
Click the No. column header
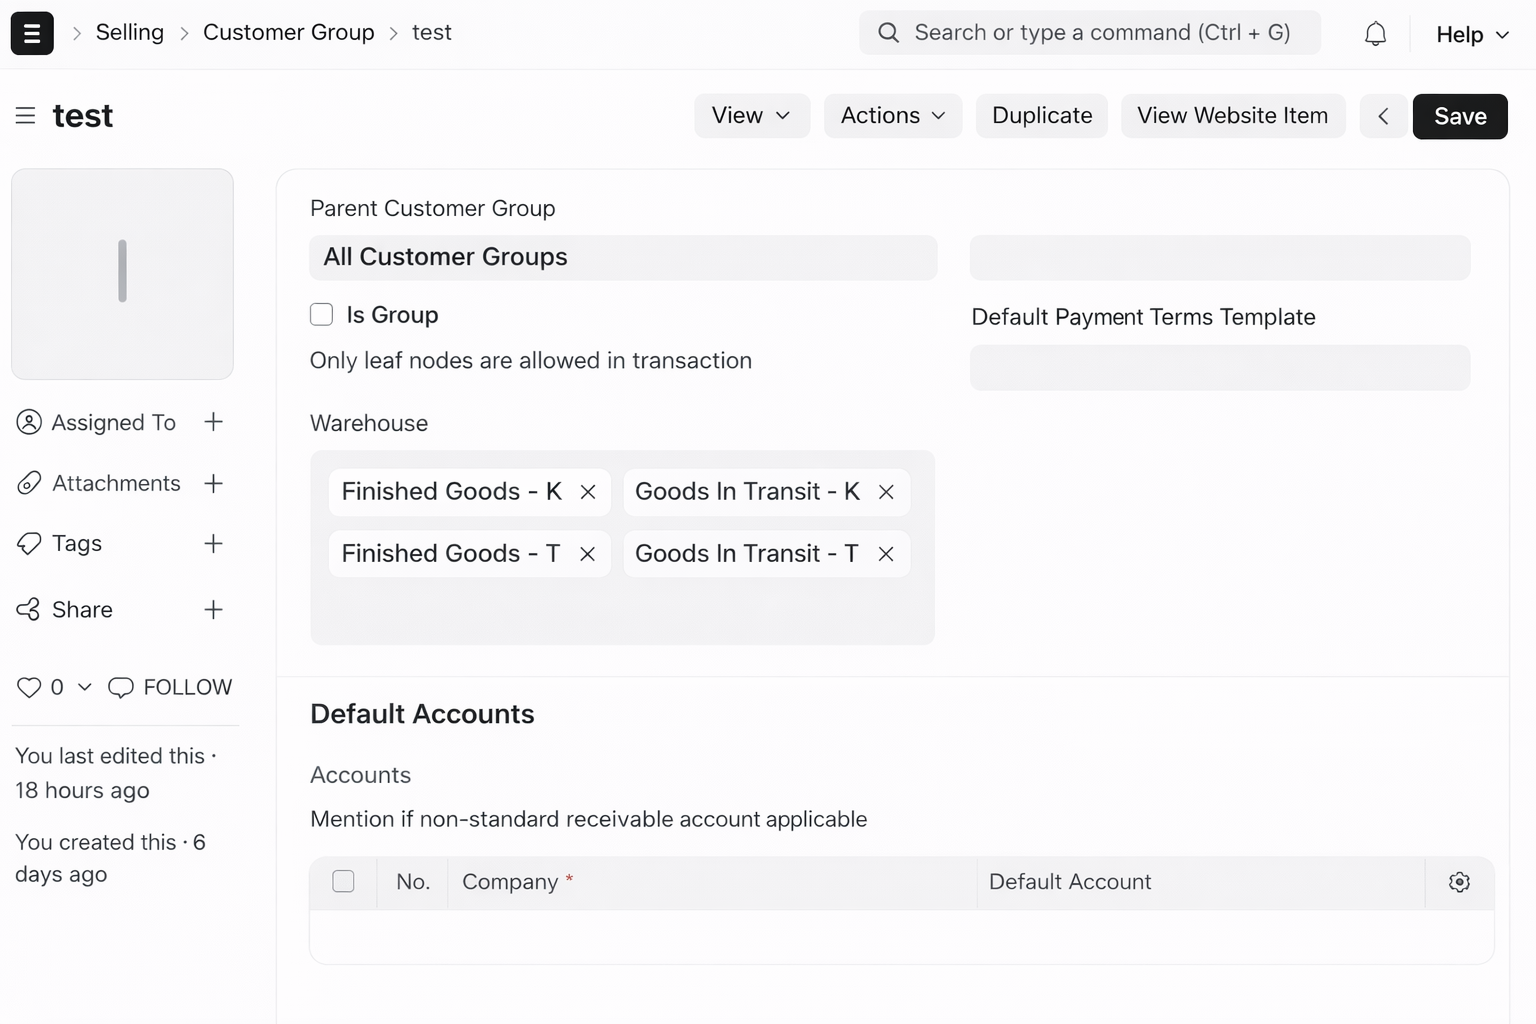[x=413, y=882]
